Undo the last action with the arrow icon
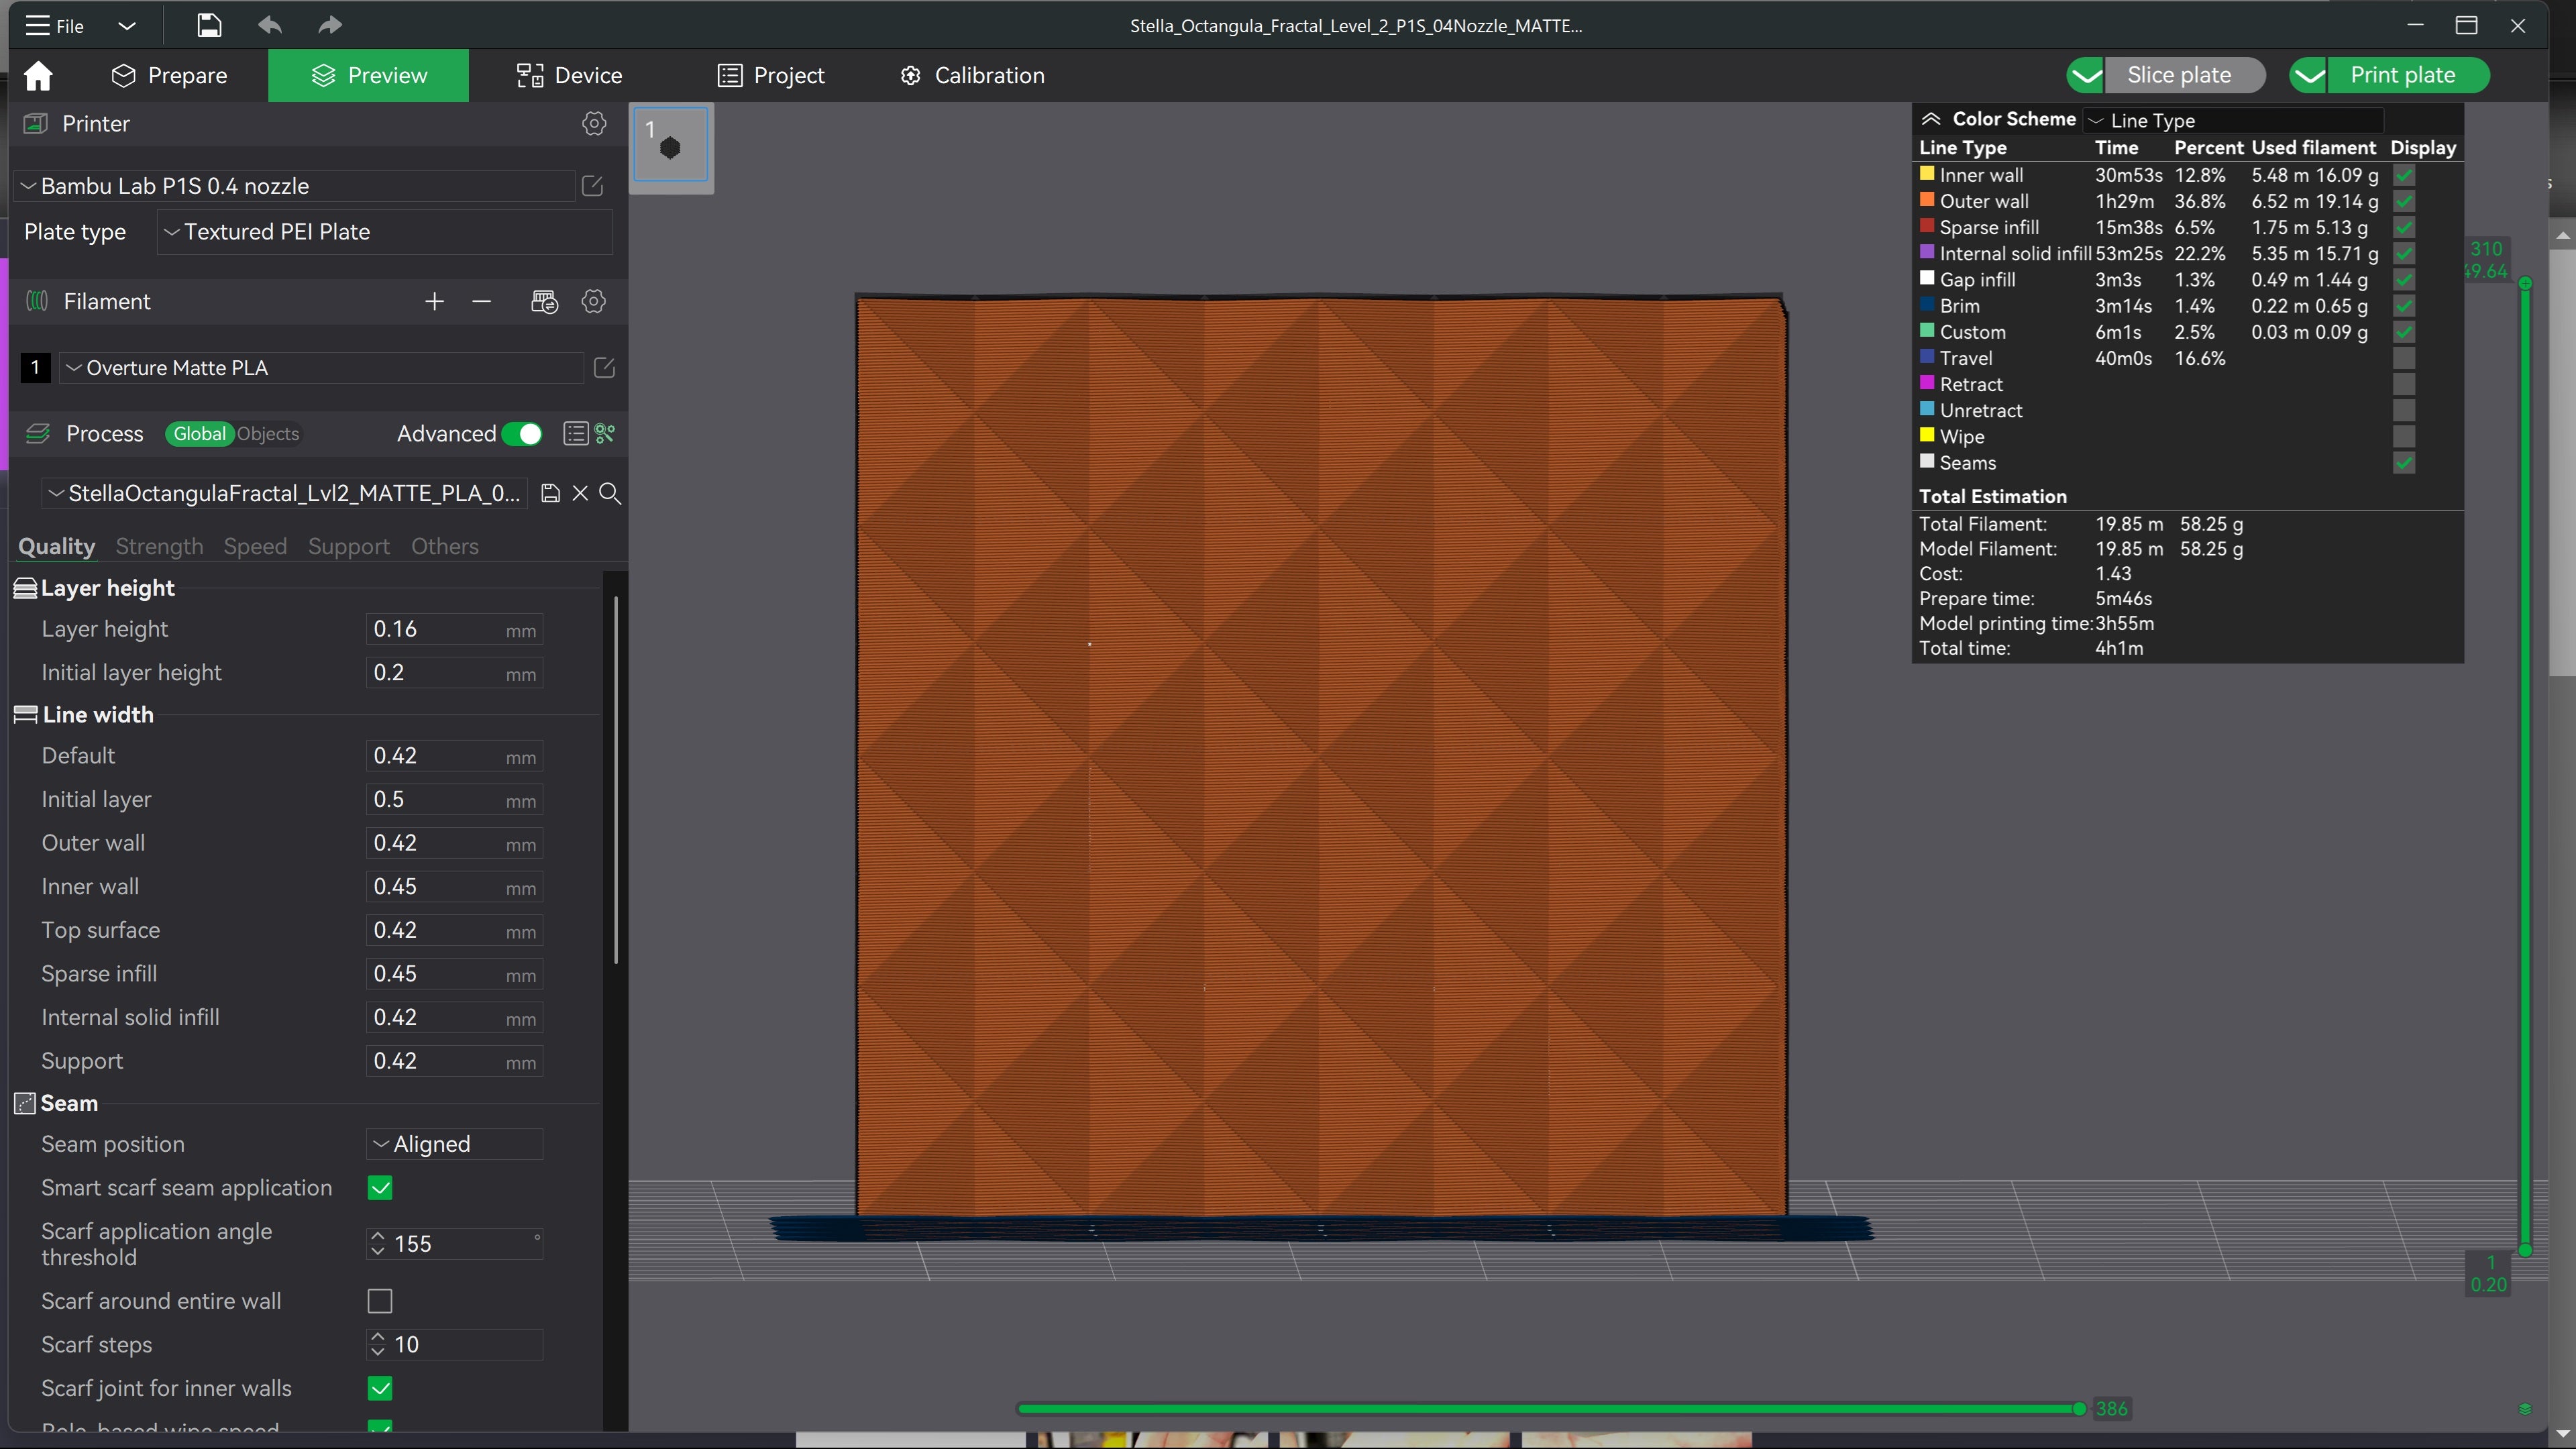Screen dimensions: 2576x1449 (270, 25)
